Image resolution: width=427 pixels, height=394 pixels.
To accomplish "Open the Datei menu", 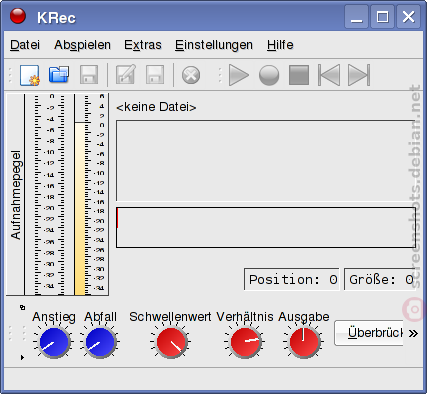I will coord(25,45).
